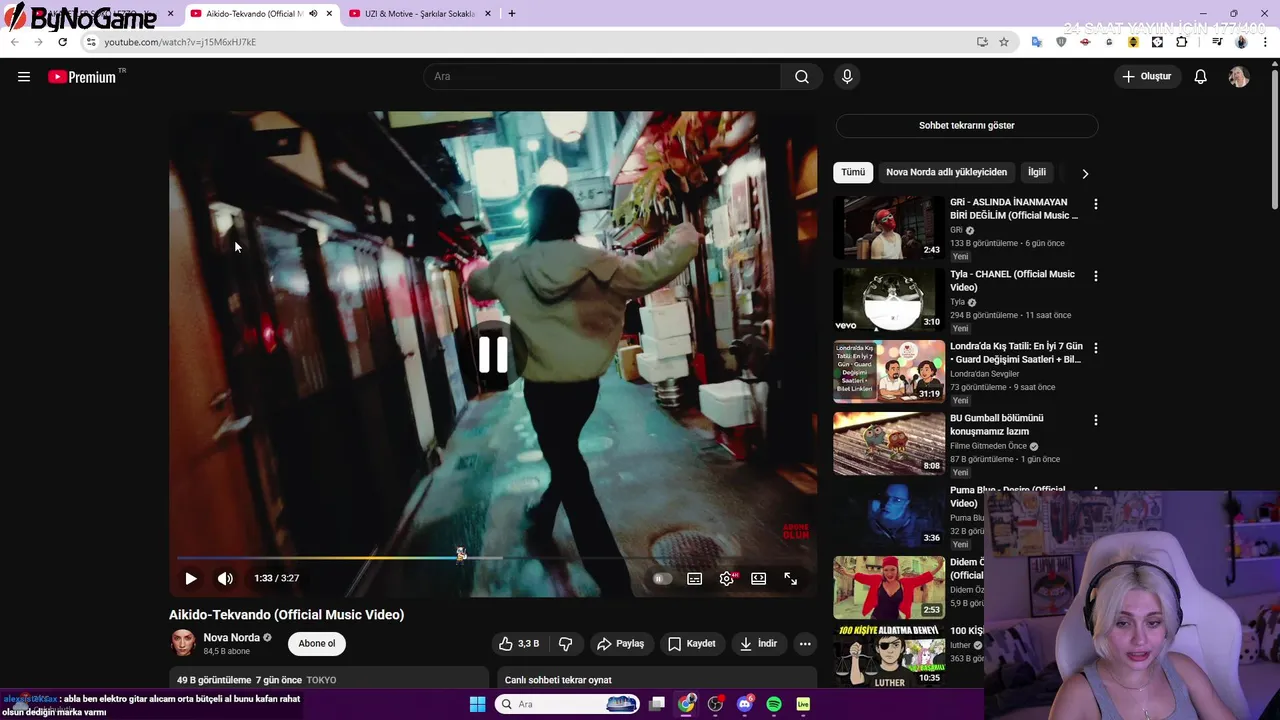
Task: Open the Londra'da Kış Tatili video thumbnail
Action: [889, 371]
